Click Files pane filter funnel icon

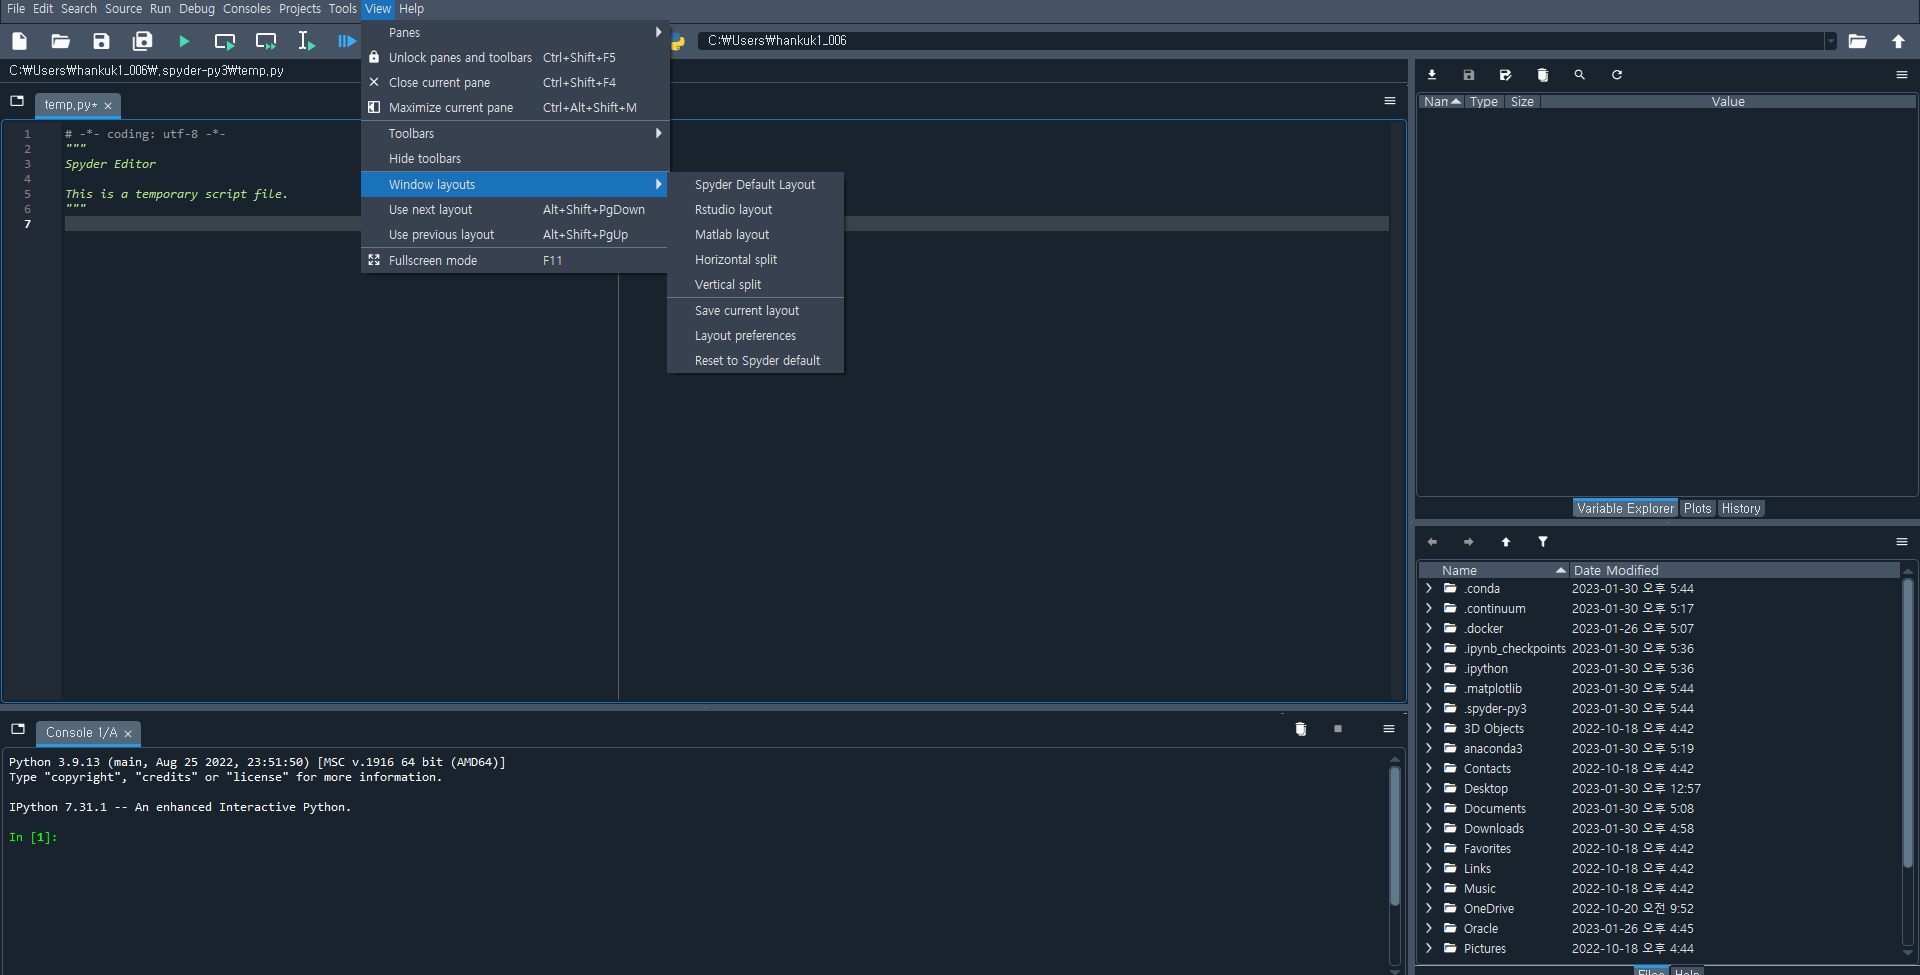pyautogui.click(x=1543, y=542)
